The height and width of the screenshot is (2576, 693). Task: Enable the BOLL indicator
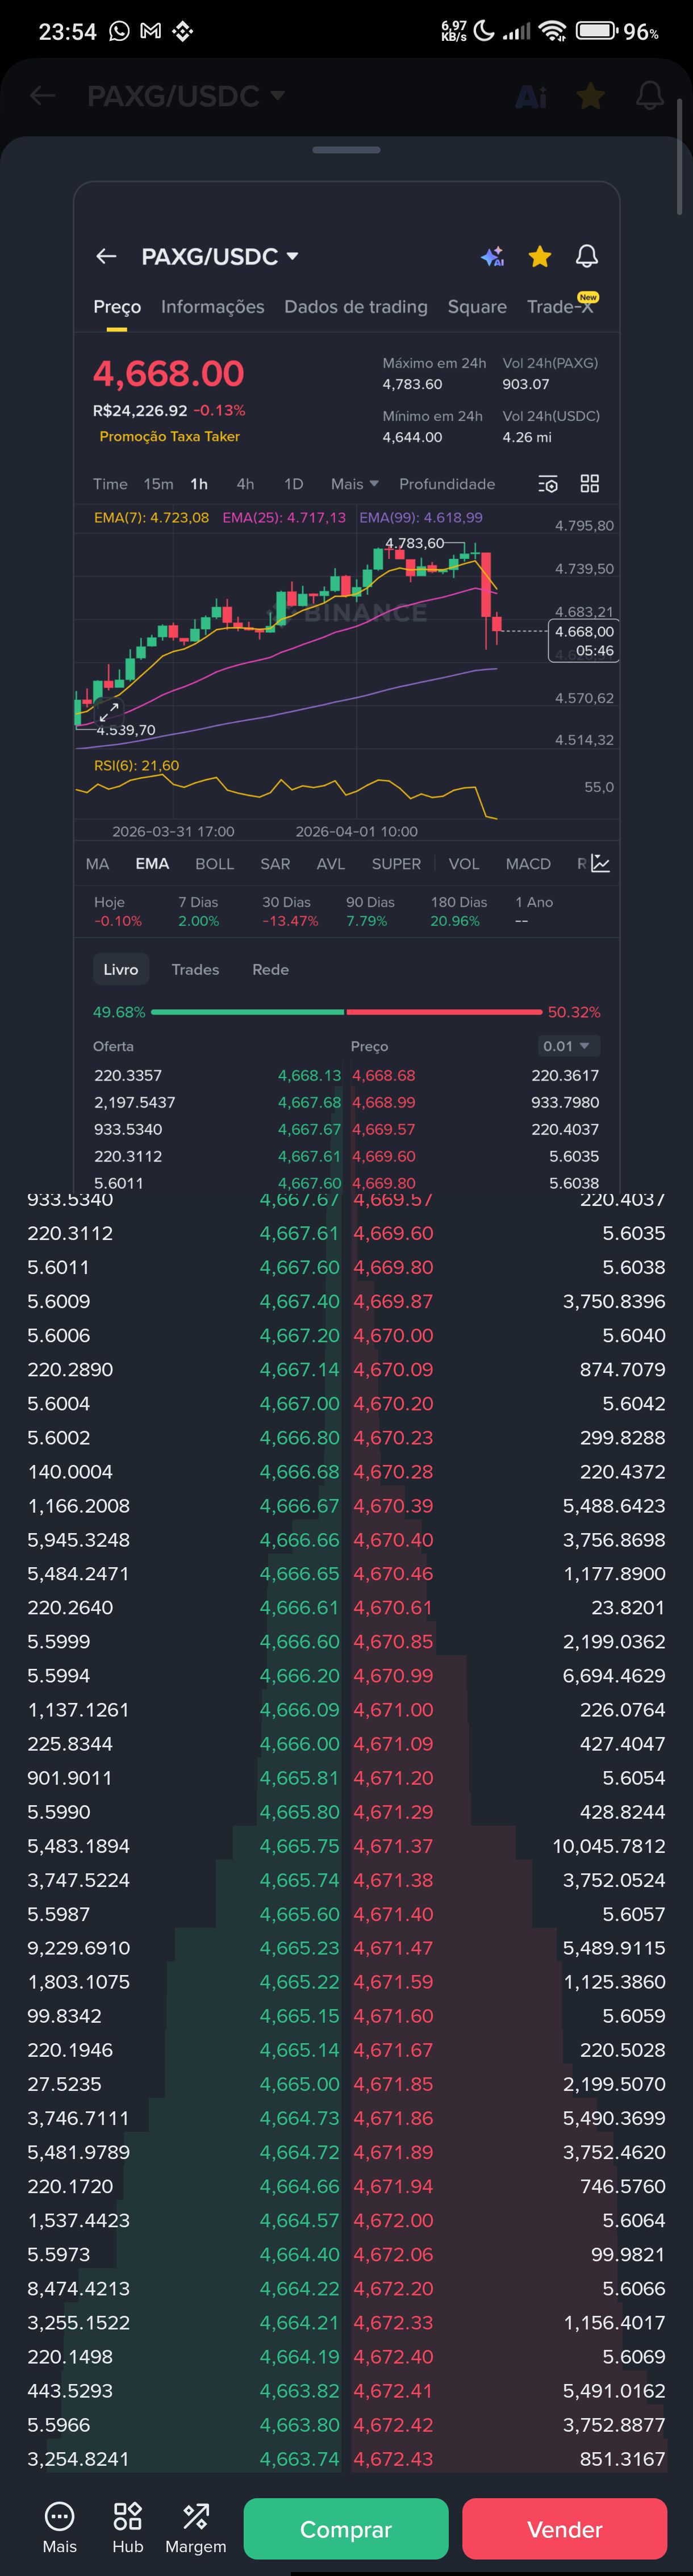214,864
